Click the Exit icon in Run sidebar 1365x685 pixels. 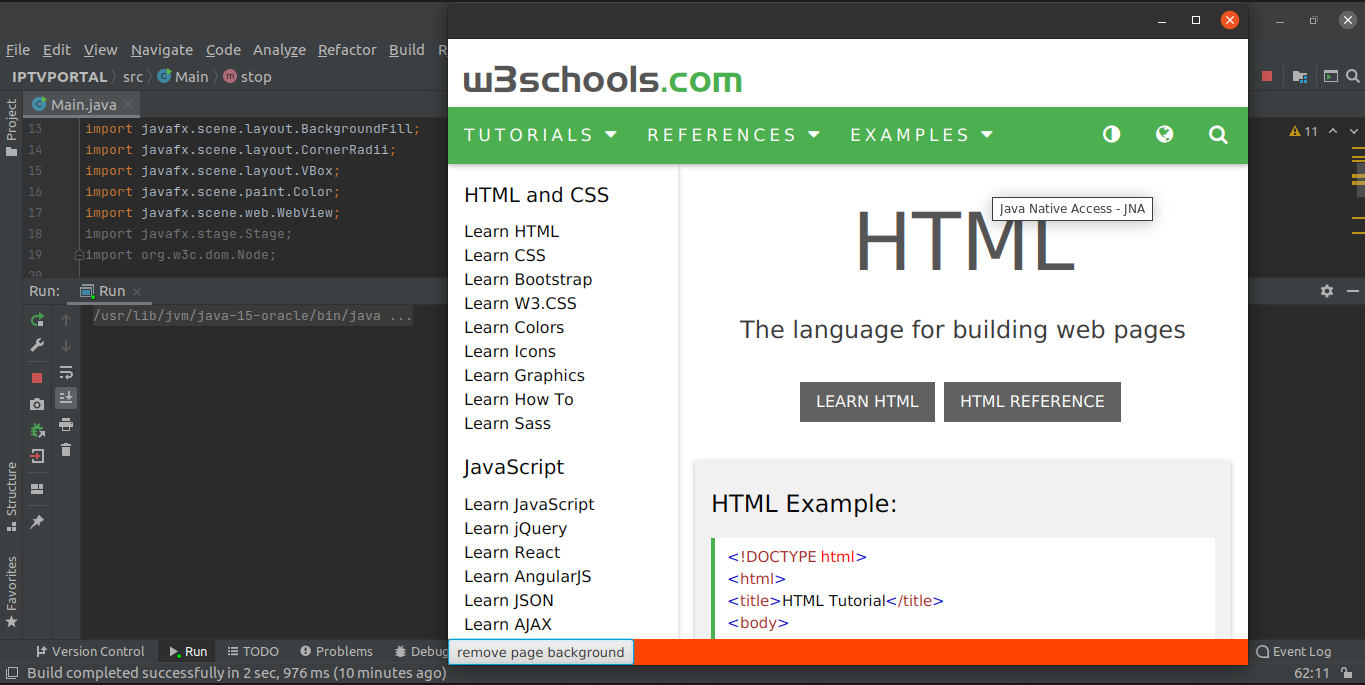[x=37, y=456]
